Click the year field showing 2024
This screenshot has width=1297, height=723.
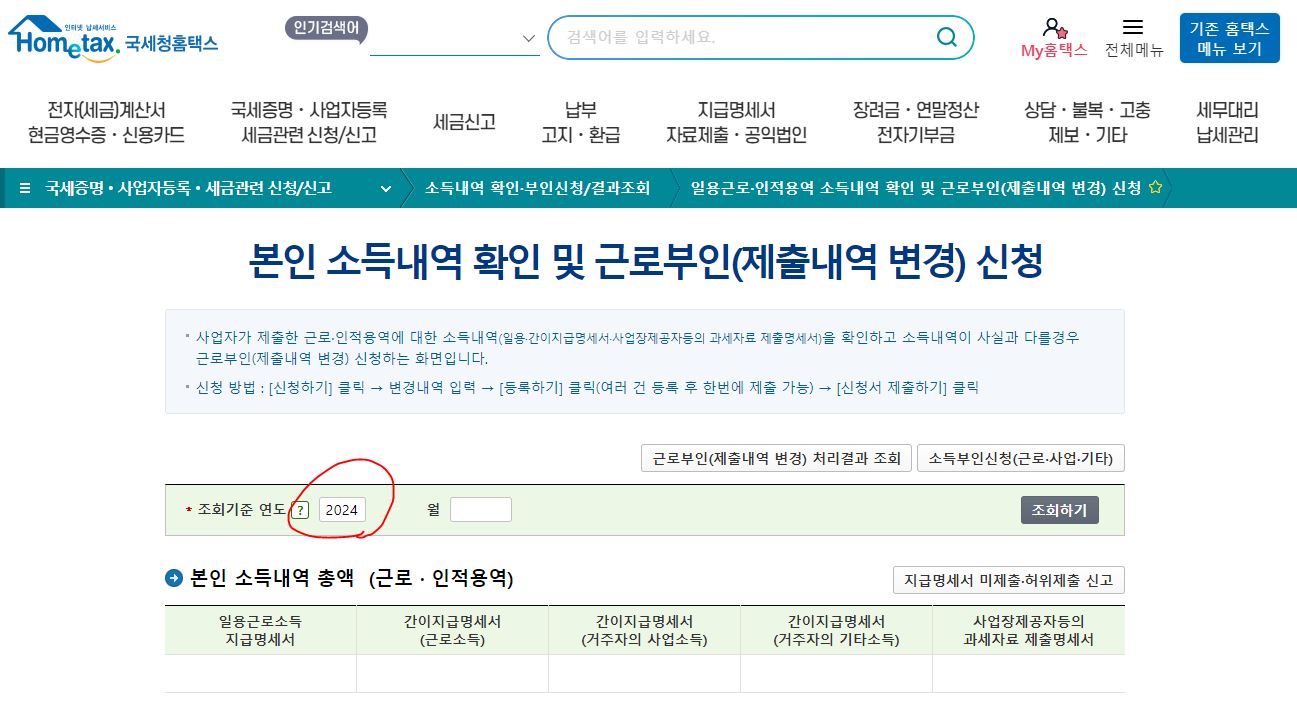click(342, 510)
